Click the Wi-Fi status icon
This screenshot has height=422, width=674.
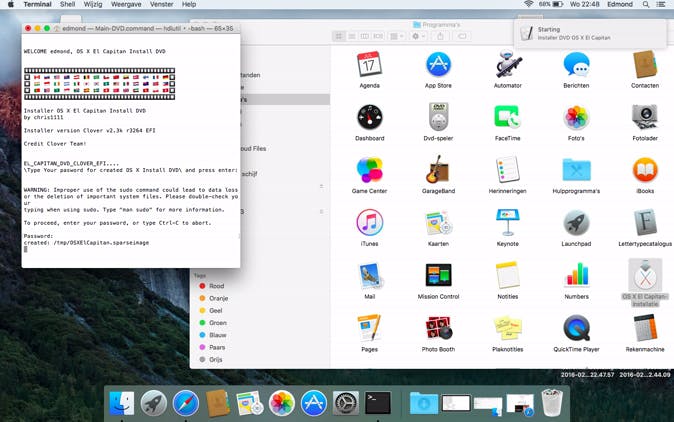[x=529, y=4]
